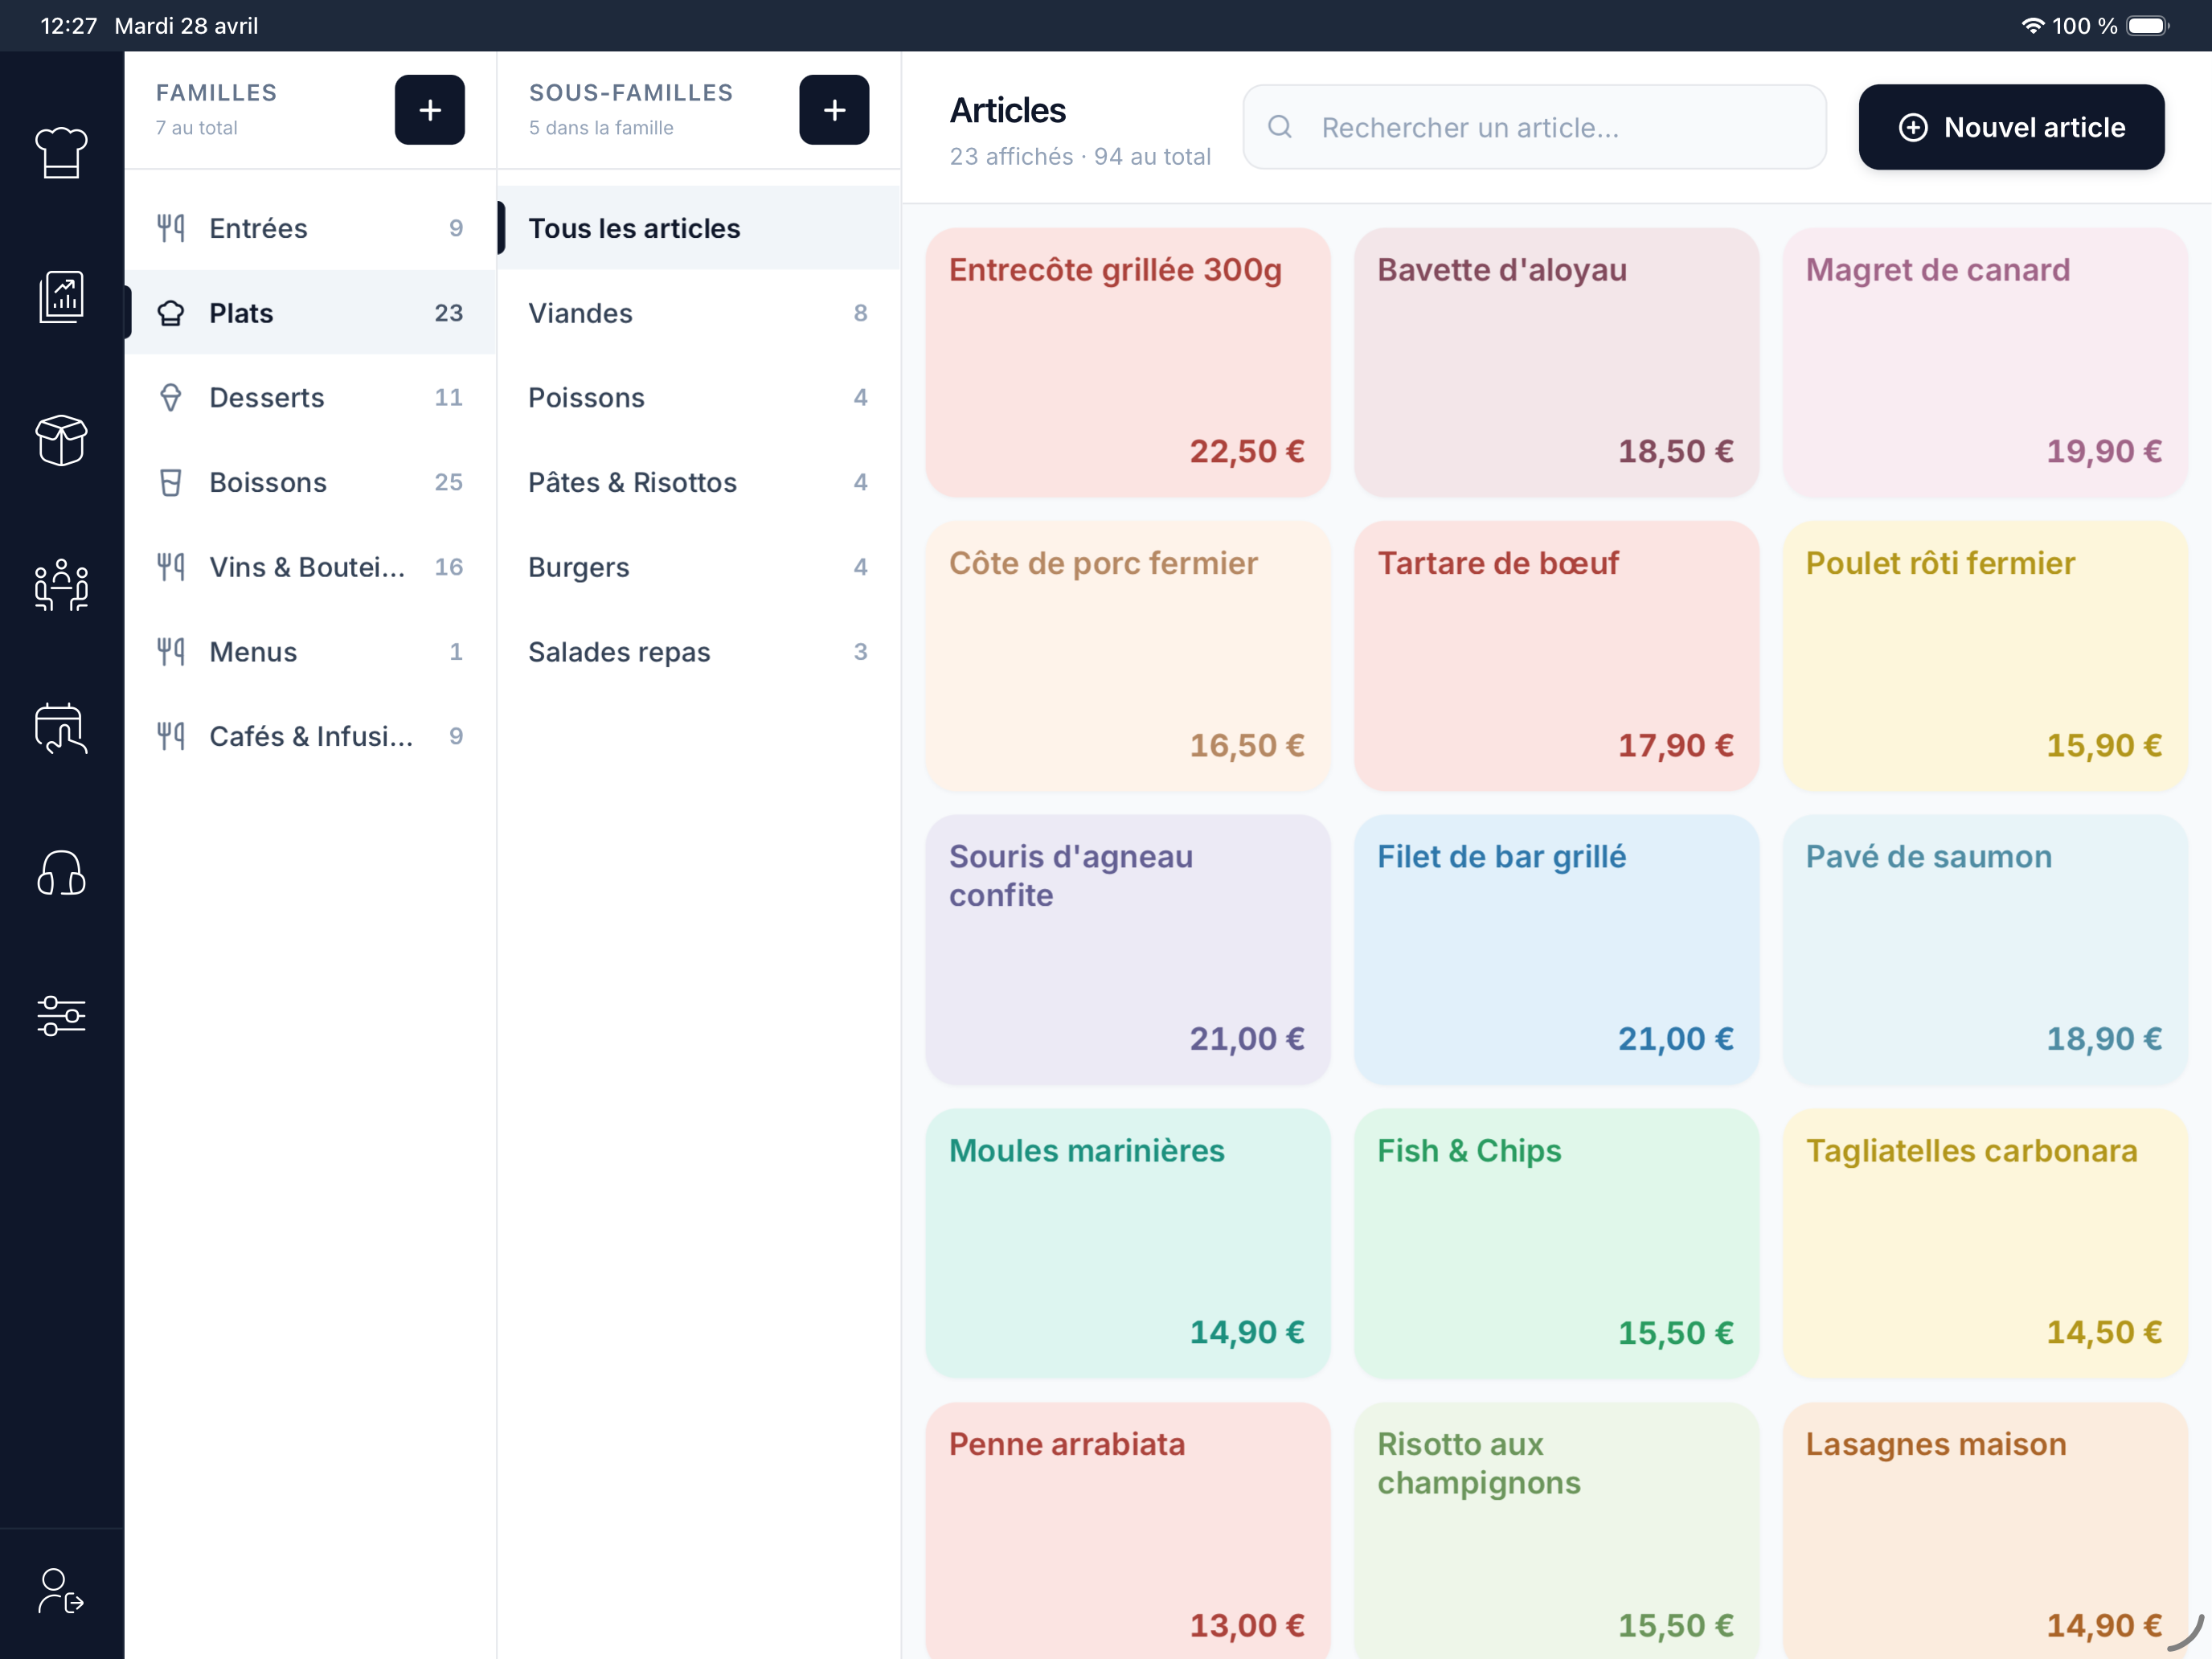Open the Bavette d'aloyau card
The height and width of the screenshot is (1659, 2212).
point(1556,362)
